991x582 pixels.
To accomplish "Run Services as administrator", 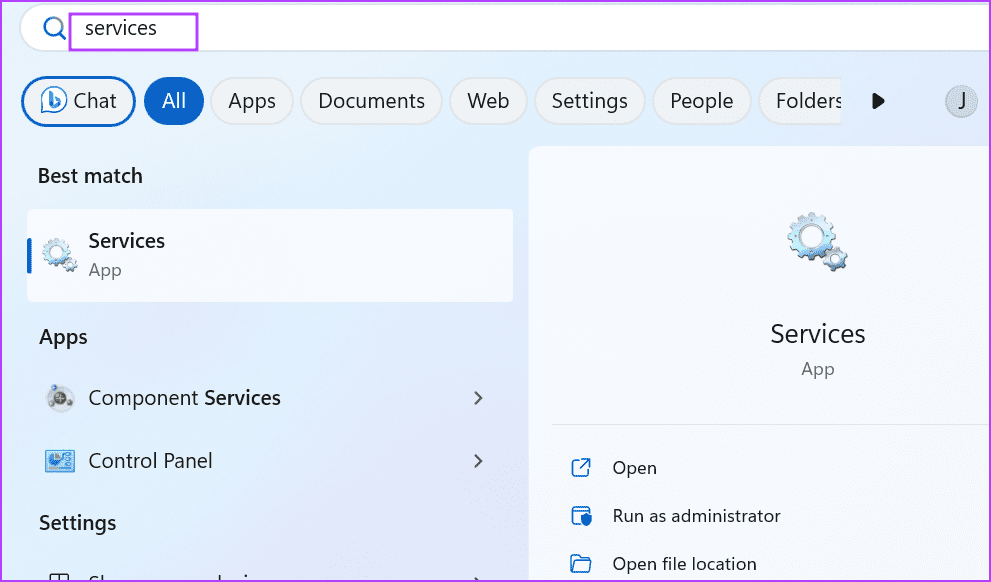I will tap(697, 516).
